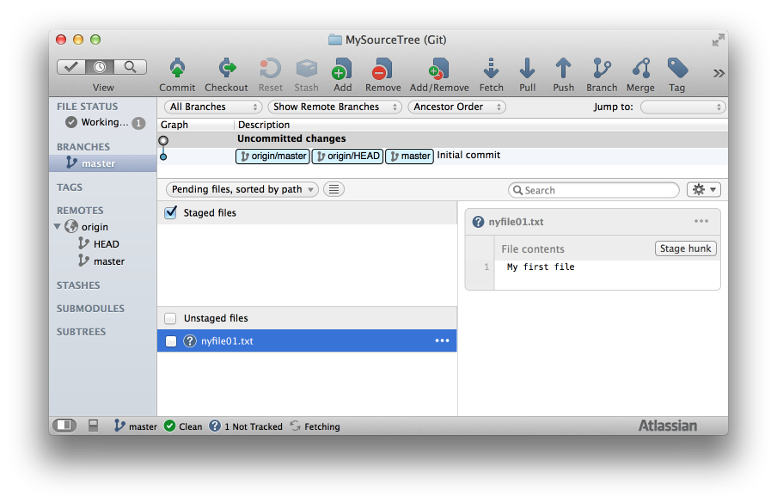The width and height of the screenshot is (777, 503).
Task: Click the Description column header
Action: 481,124
